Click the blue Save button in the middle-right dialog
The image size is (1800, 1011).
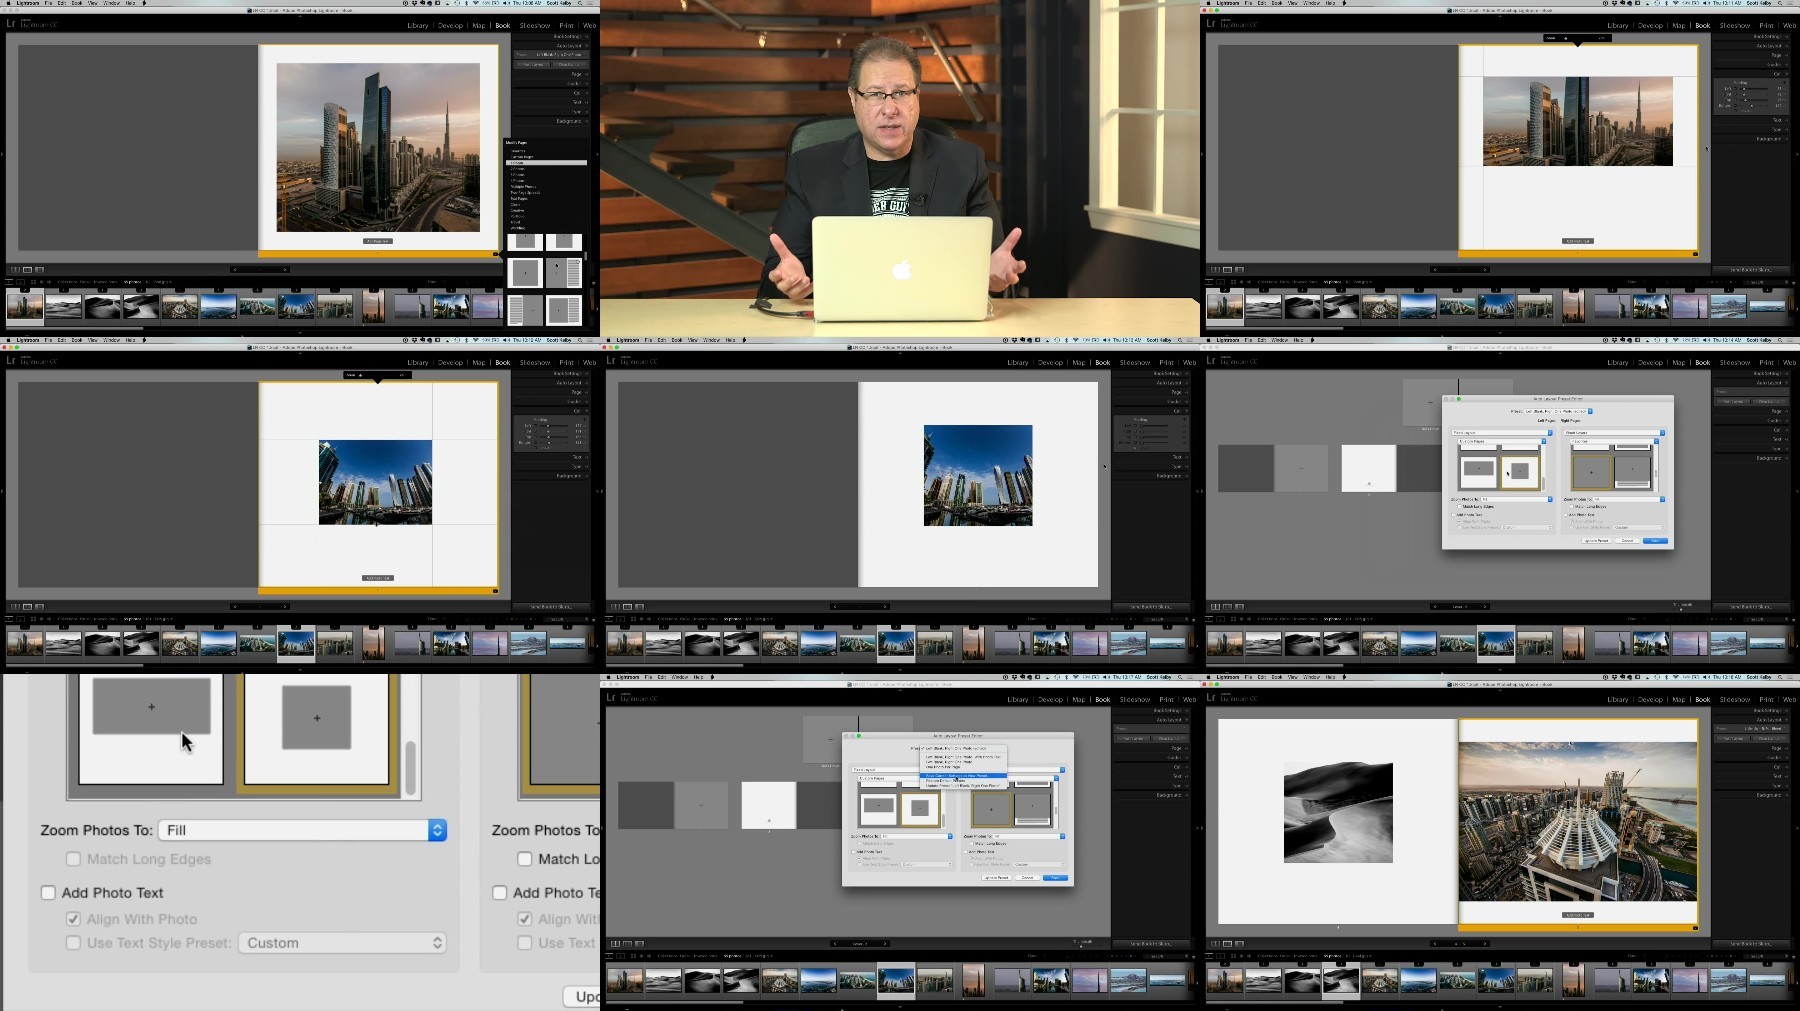click(1656, 540)
